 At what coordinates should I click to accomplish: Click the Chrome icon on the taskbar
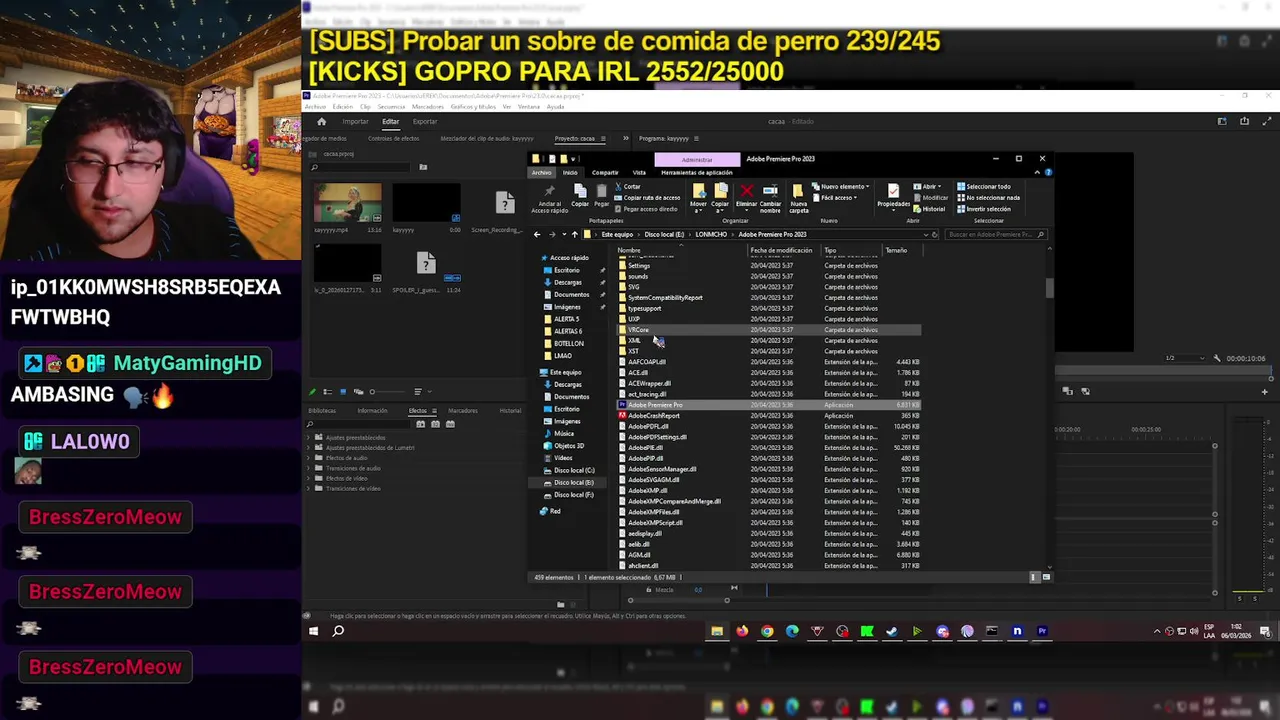coord(767,631)
